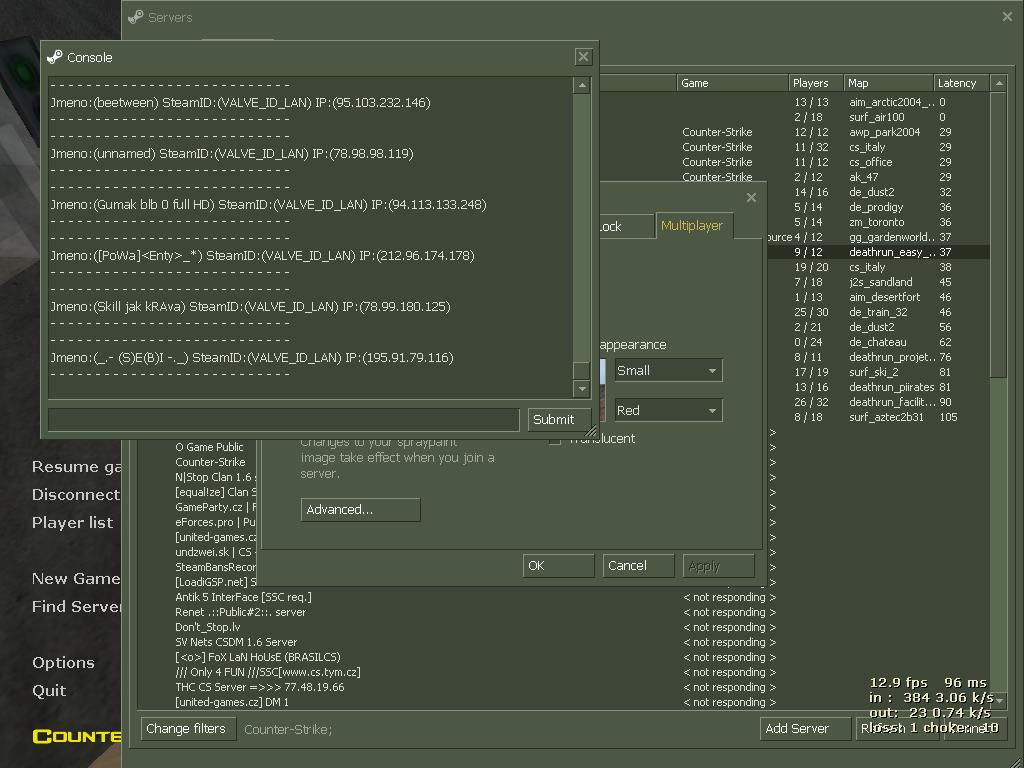Toggle the Translucent checkbox

555,440
